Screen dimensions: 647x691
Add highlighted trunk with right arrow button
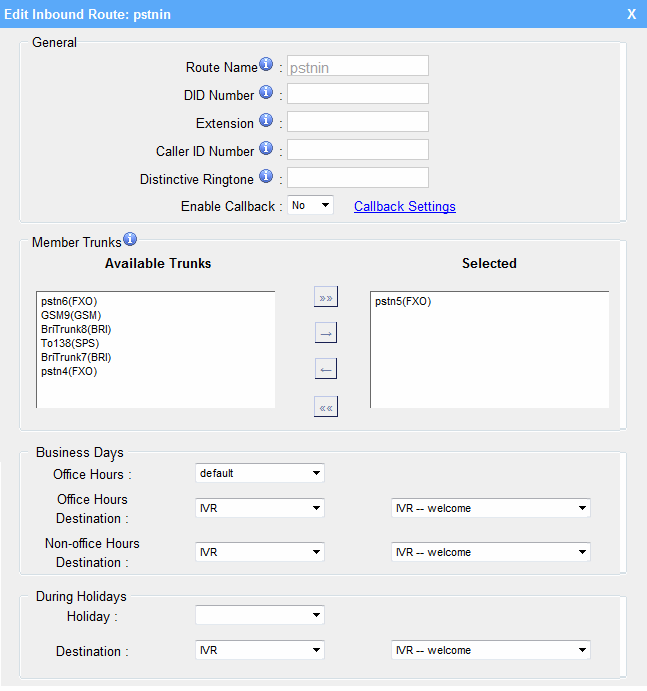[x=325, y=334]
